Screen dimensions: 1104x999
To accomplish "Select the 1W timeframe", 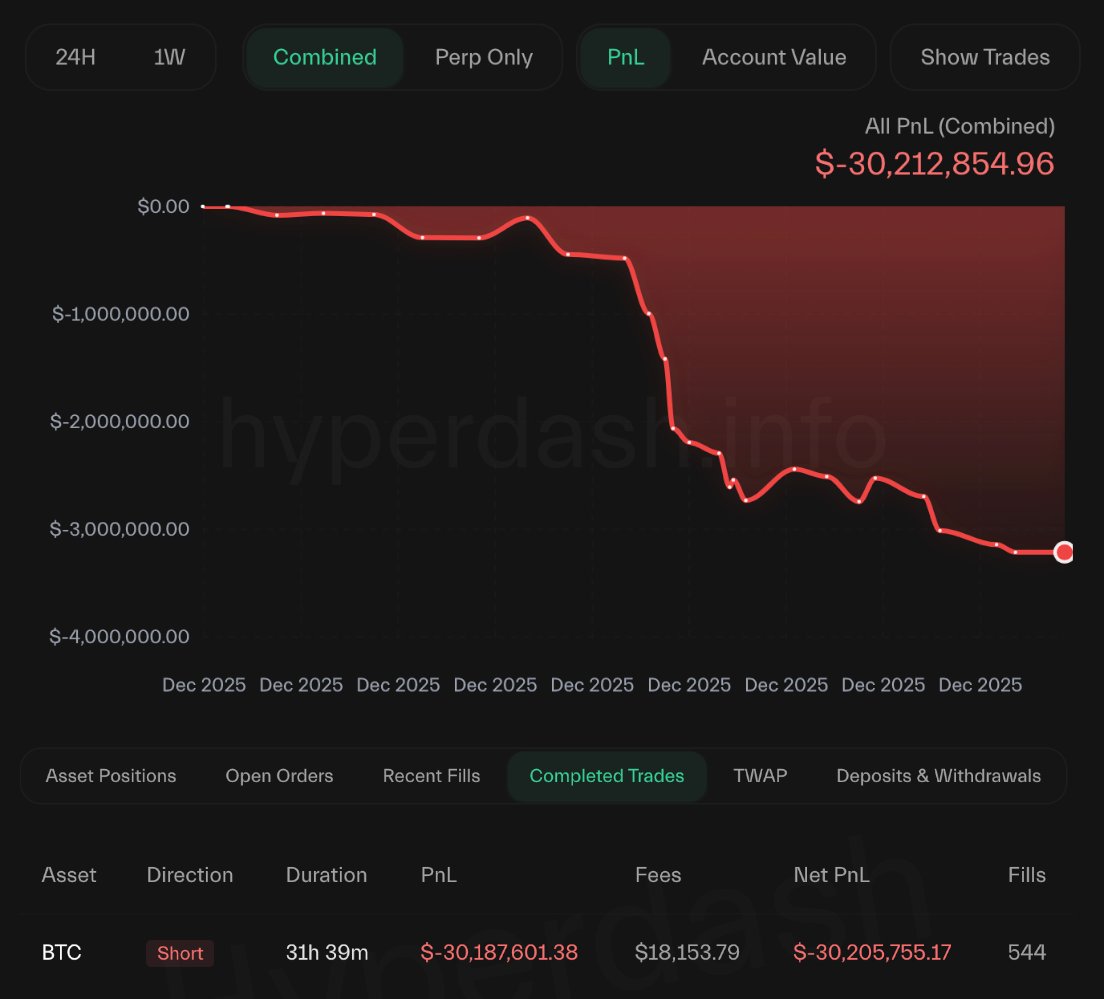I will coord(168,57).
